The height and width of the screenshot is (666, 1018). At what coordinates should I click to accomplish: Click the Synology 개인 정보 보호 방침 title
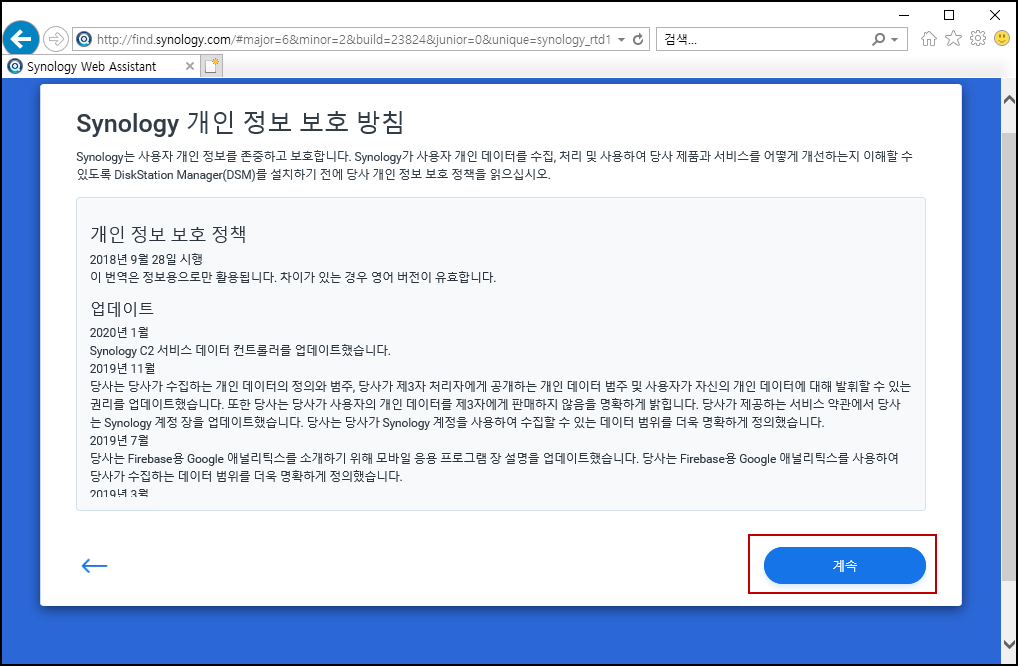point(240,123)
